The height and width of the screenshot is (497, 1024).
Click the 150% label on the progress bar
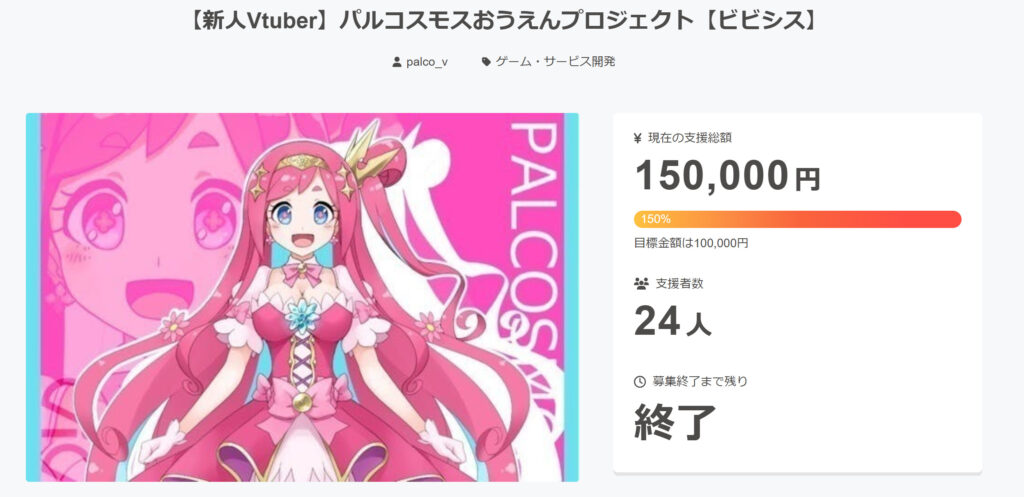(655, 219)
